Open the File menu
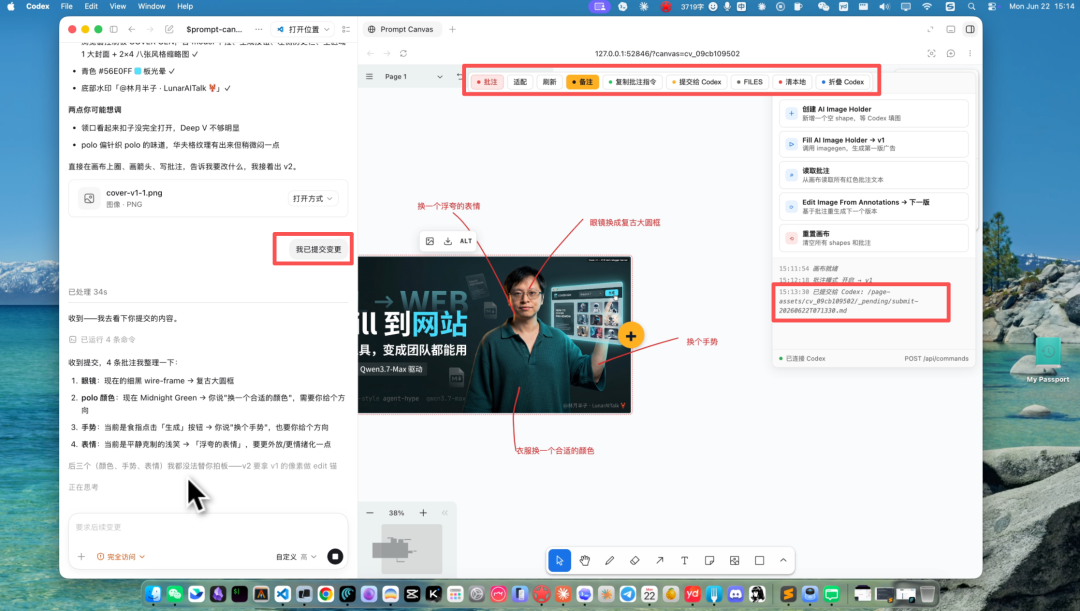This screenshot has height=611, width=1080. point(67,6)
